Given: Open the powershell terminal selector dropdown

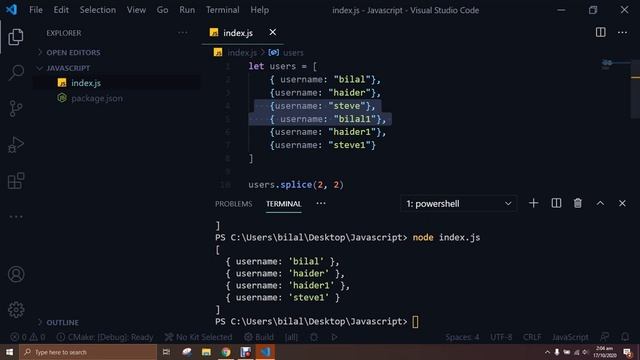Looking at the screenshot, I should (458, 204).
